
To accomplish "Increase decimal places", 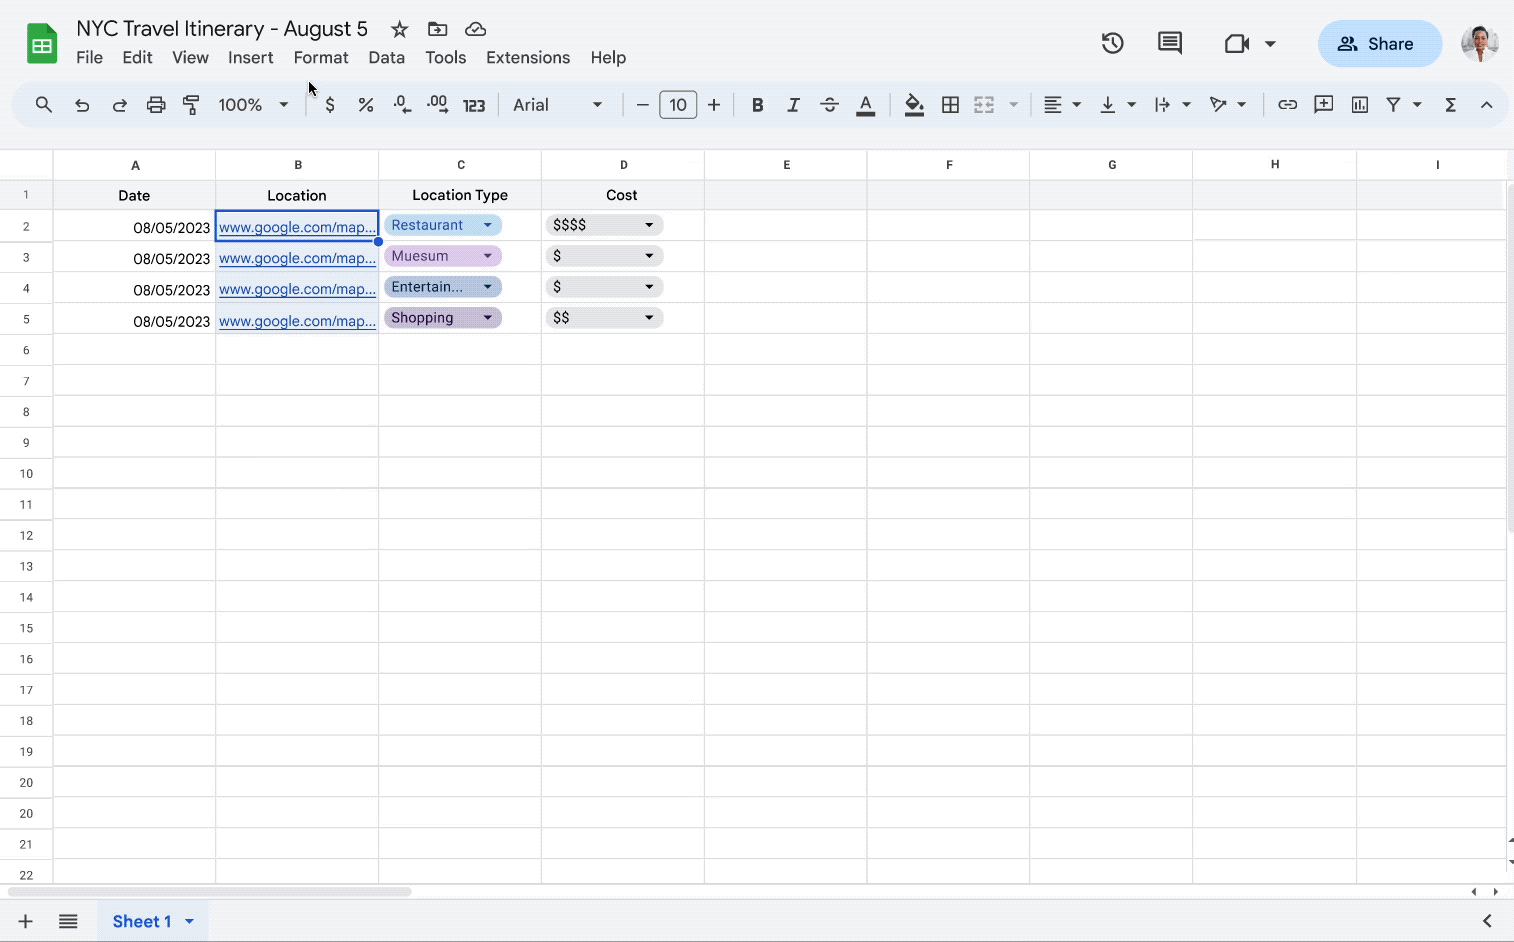I will tap(438, 105).
